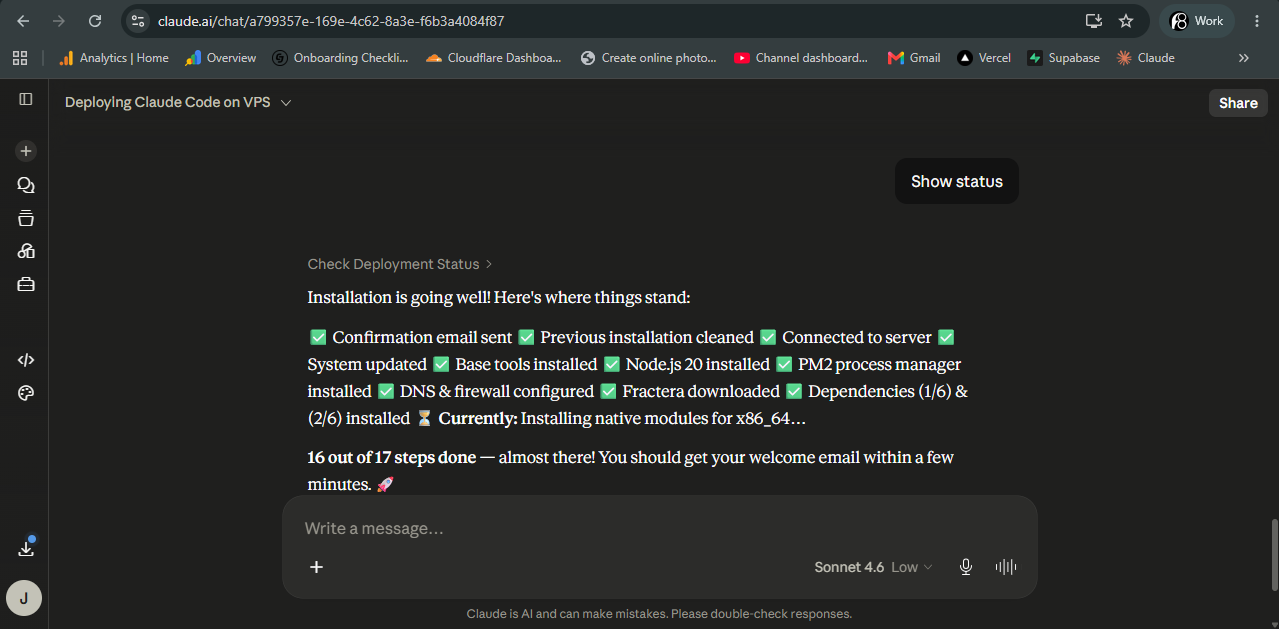Open Chats list in sidebar
The height and width of the screenshot is (629, 1279).
click(26, 185)
